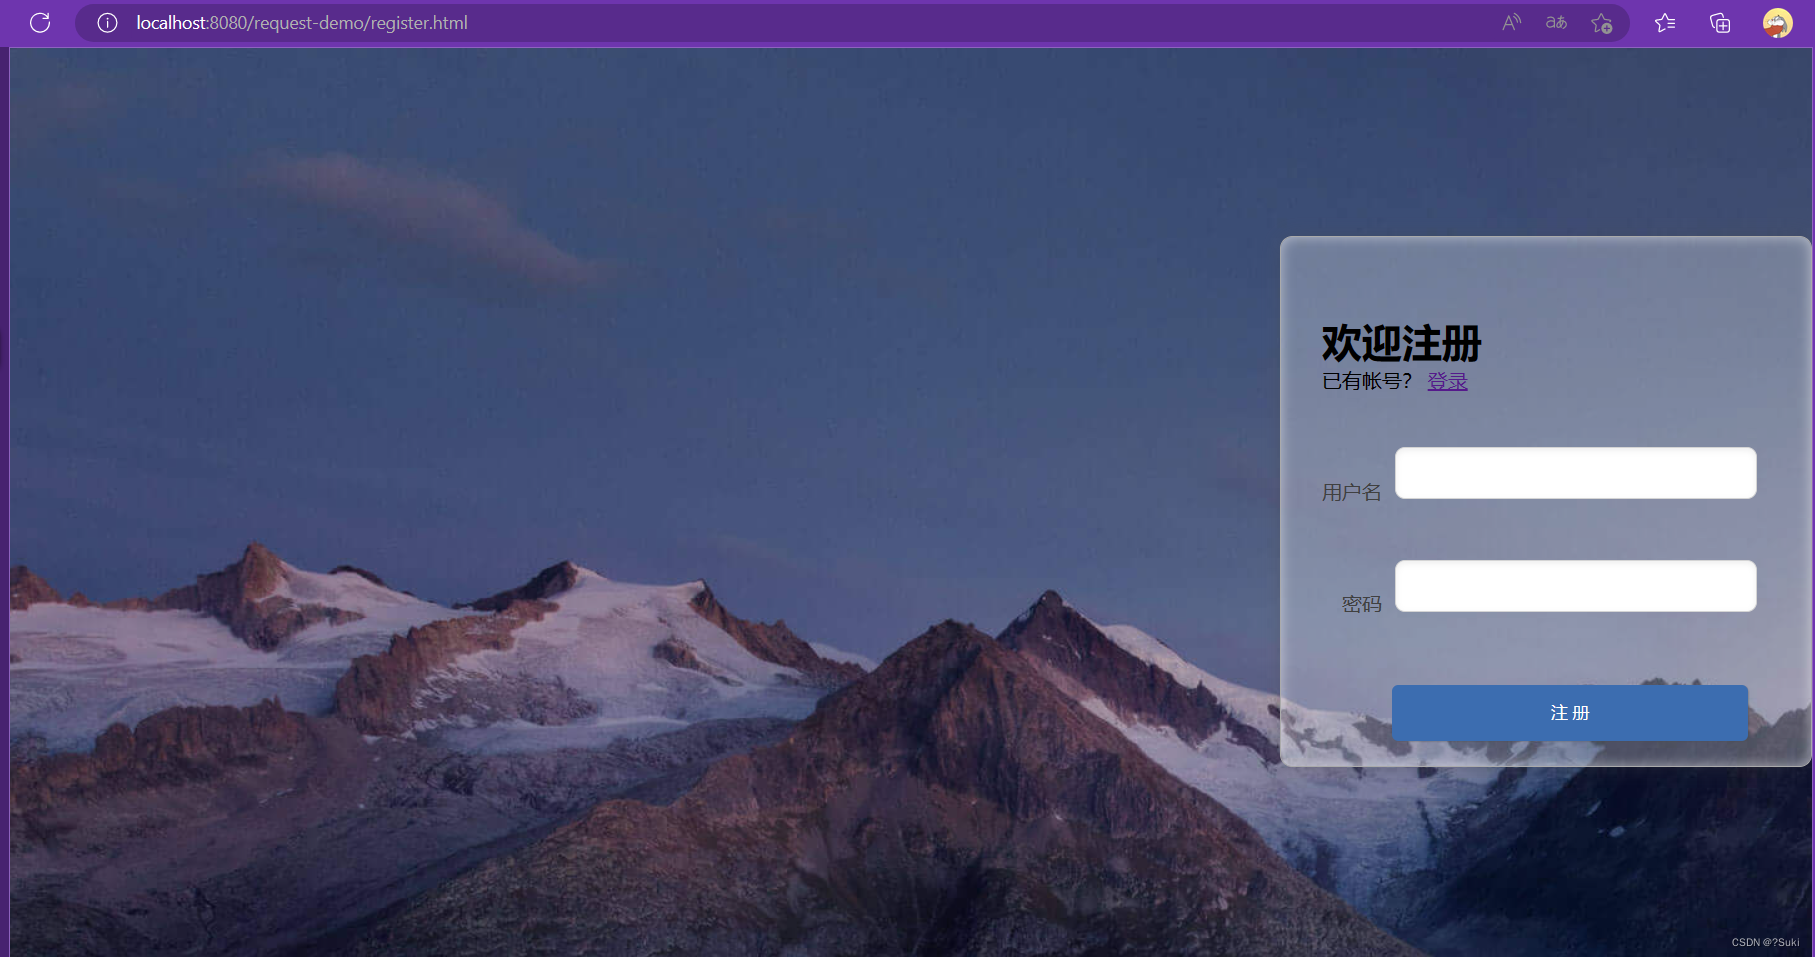Open the browser profile avatar
Viewport: 1815px width, 957px height.
[x=1777, y=22]
